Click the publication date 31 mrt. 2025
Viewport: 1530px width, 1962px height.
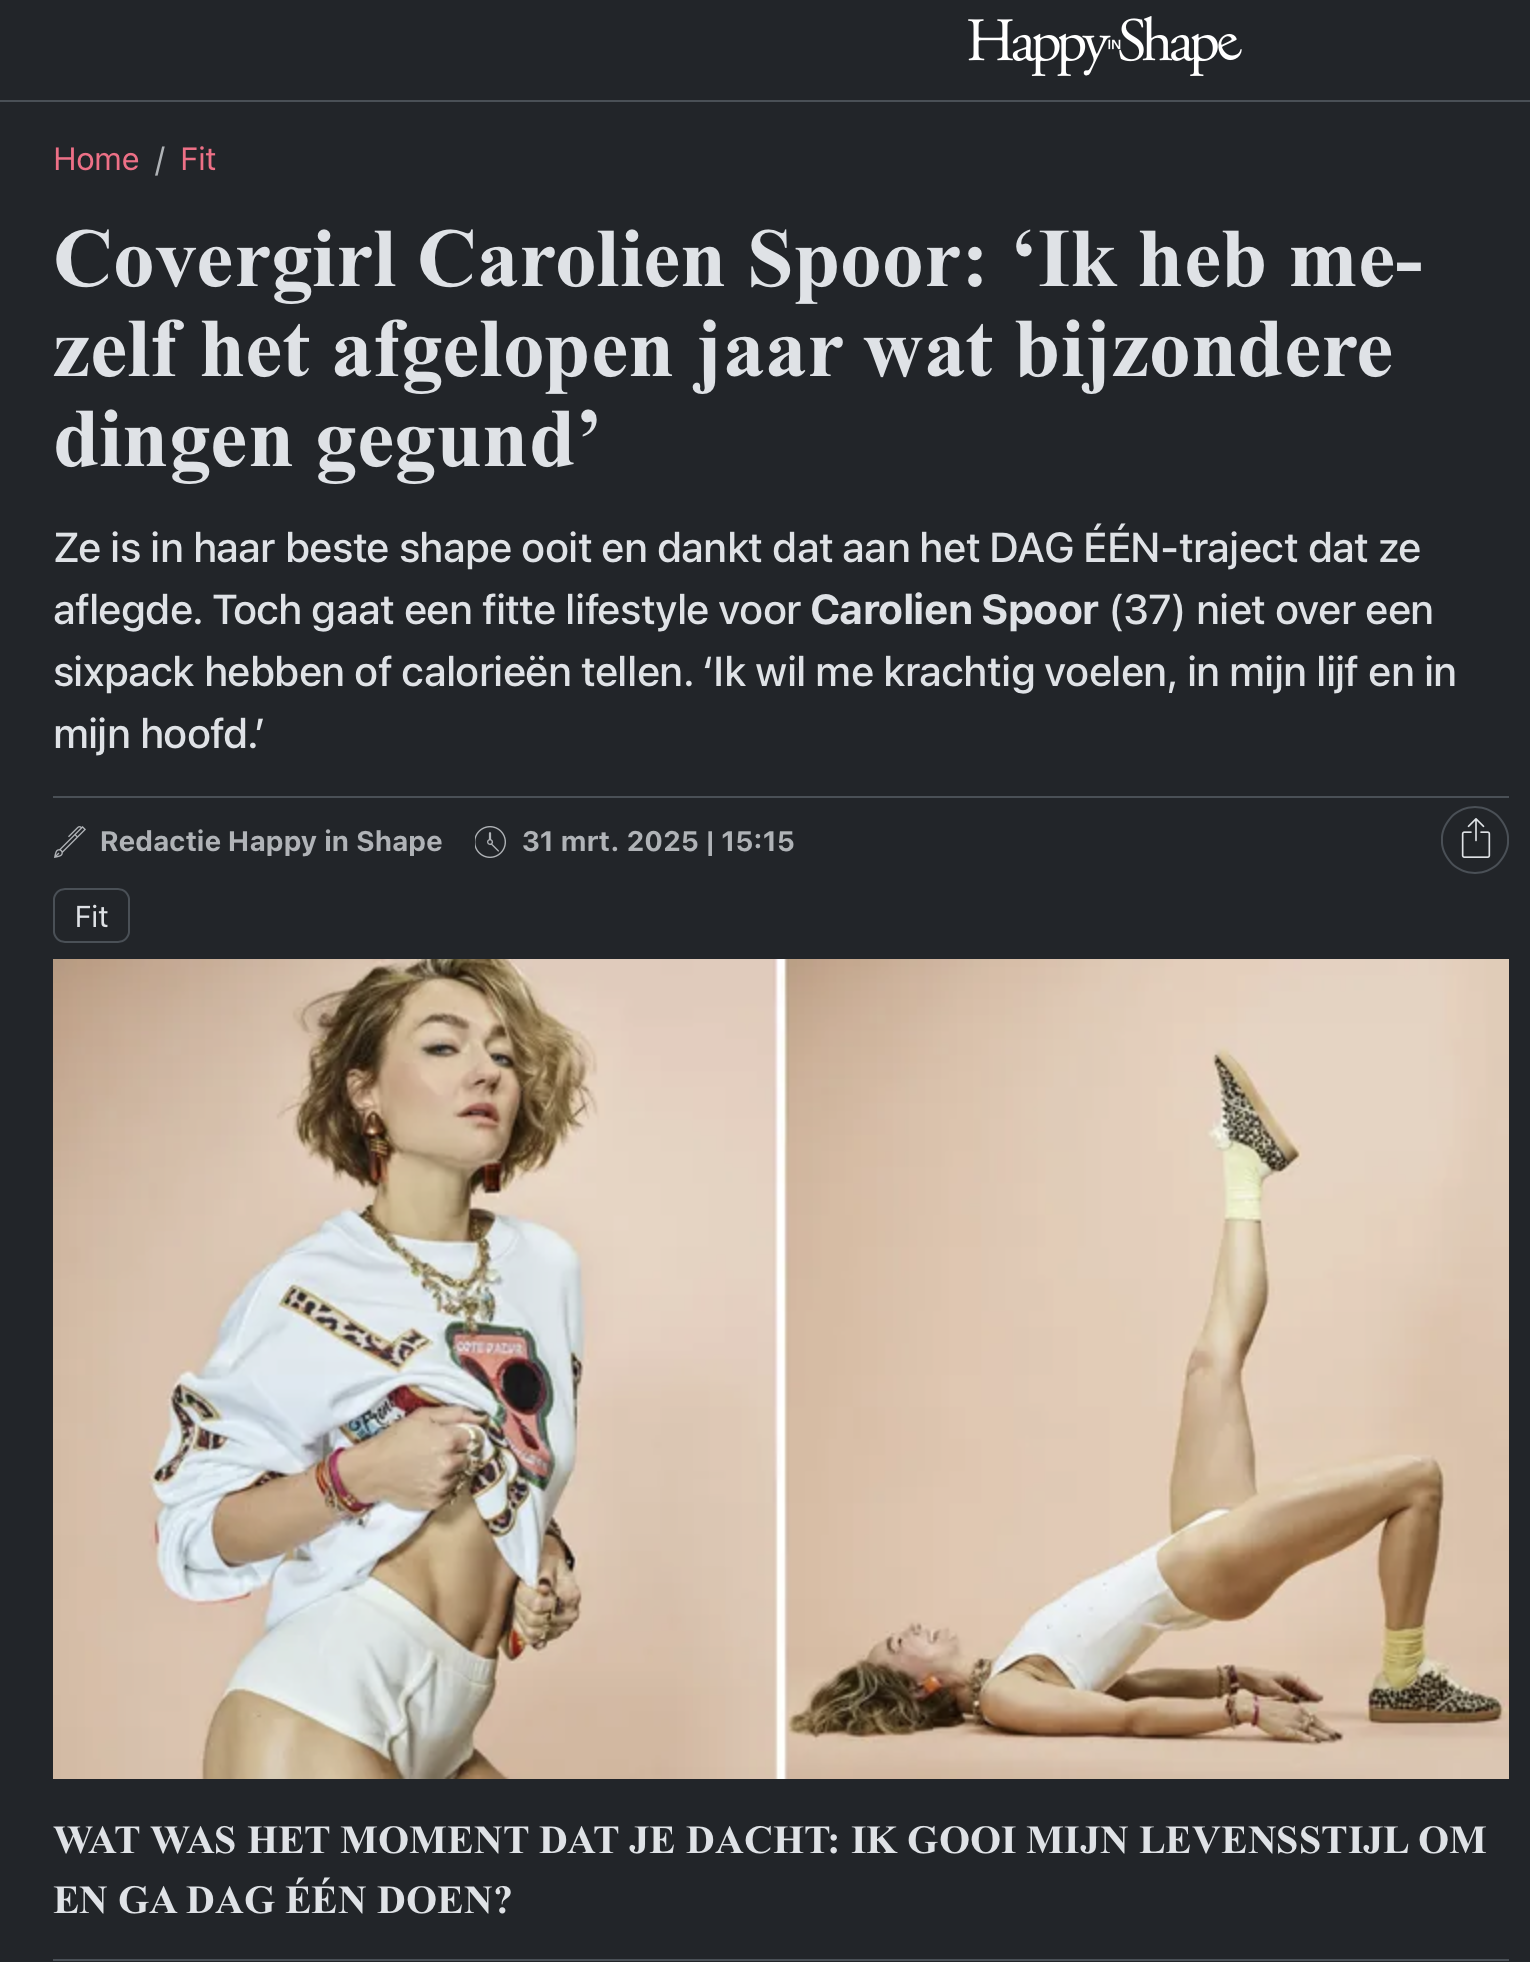(x=610, y=842)
